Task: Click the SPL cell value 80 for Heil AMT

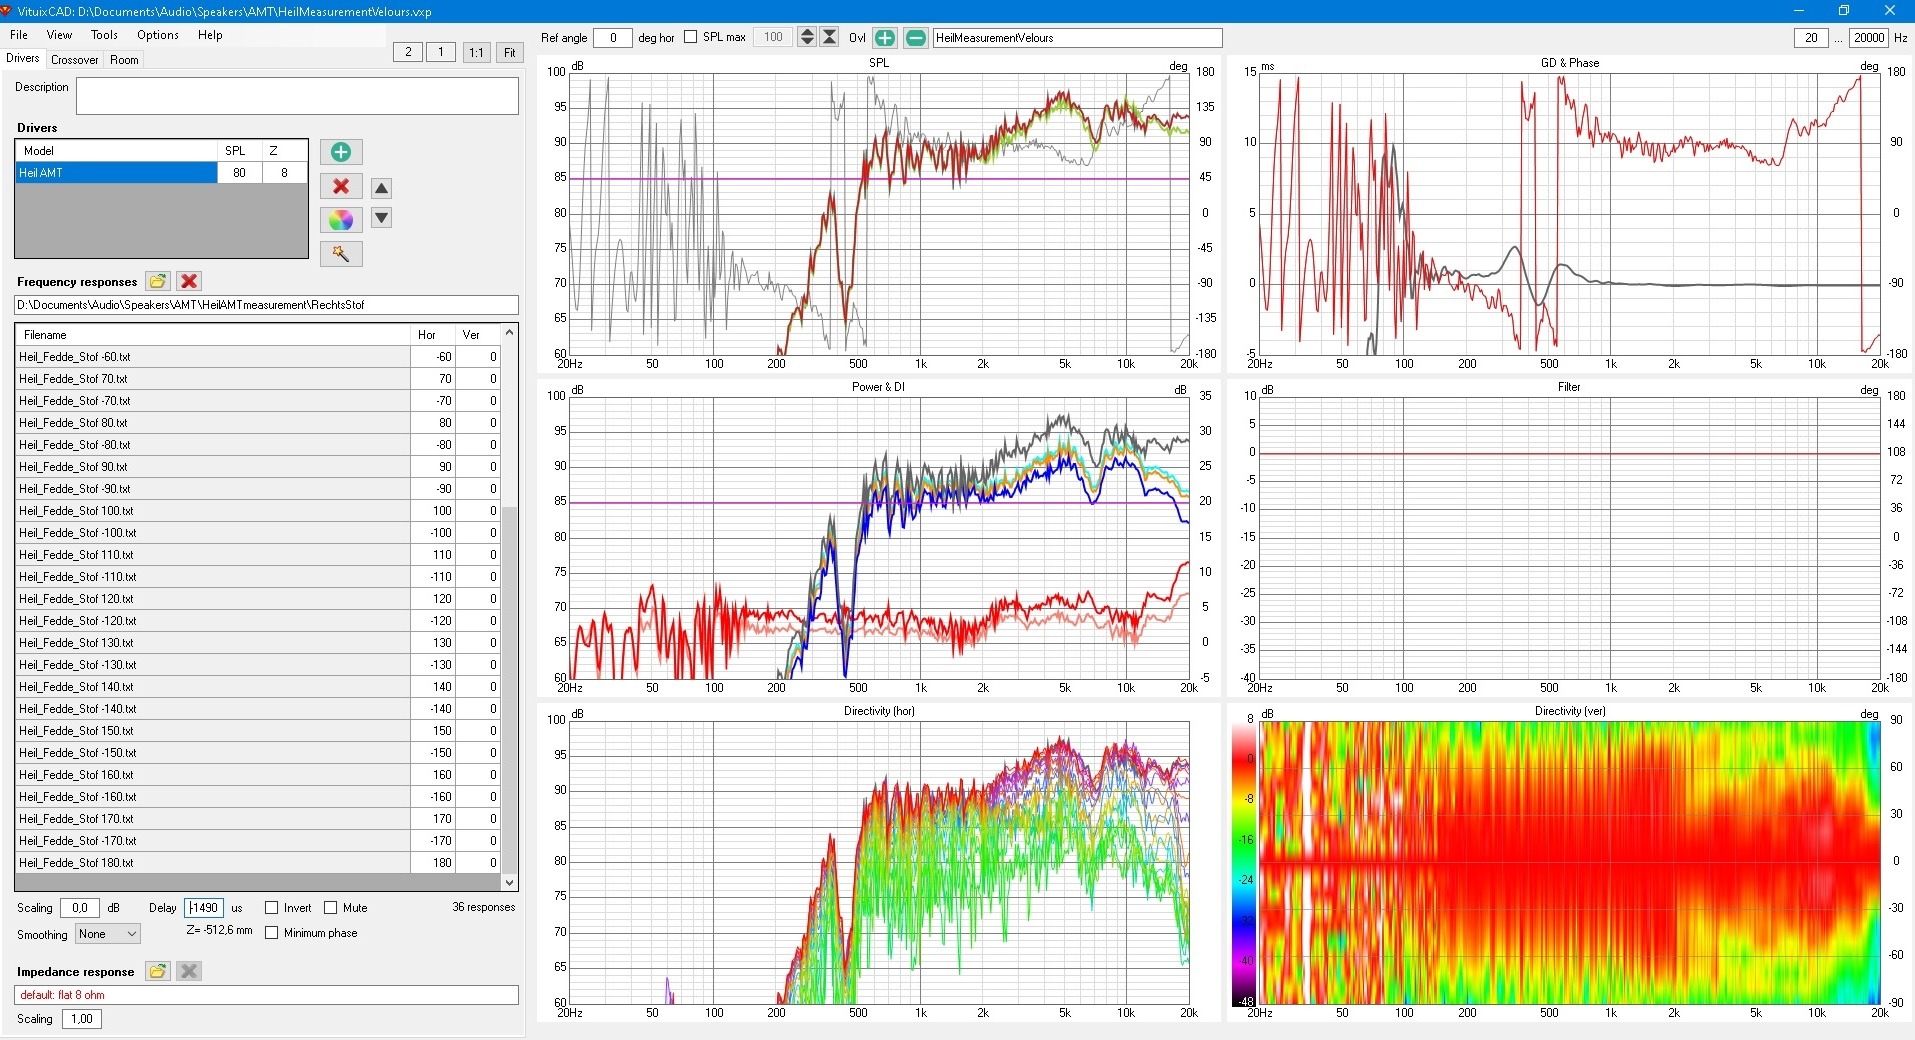Action: pos(240,173)
